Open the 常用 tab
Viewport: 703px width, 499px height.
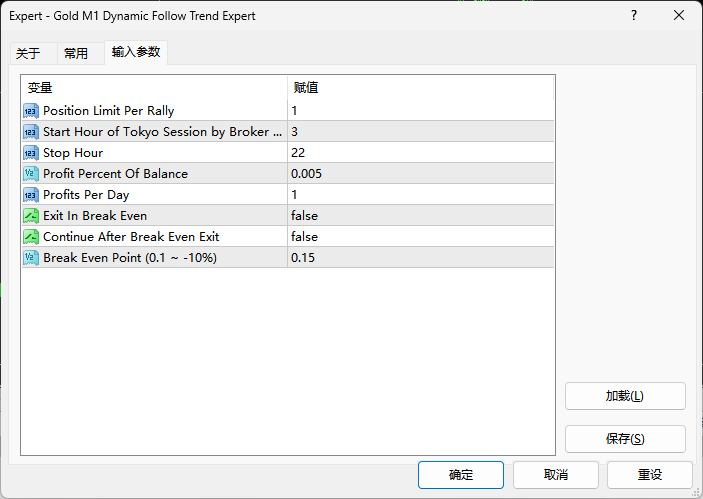[x=76, y=54]
